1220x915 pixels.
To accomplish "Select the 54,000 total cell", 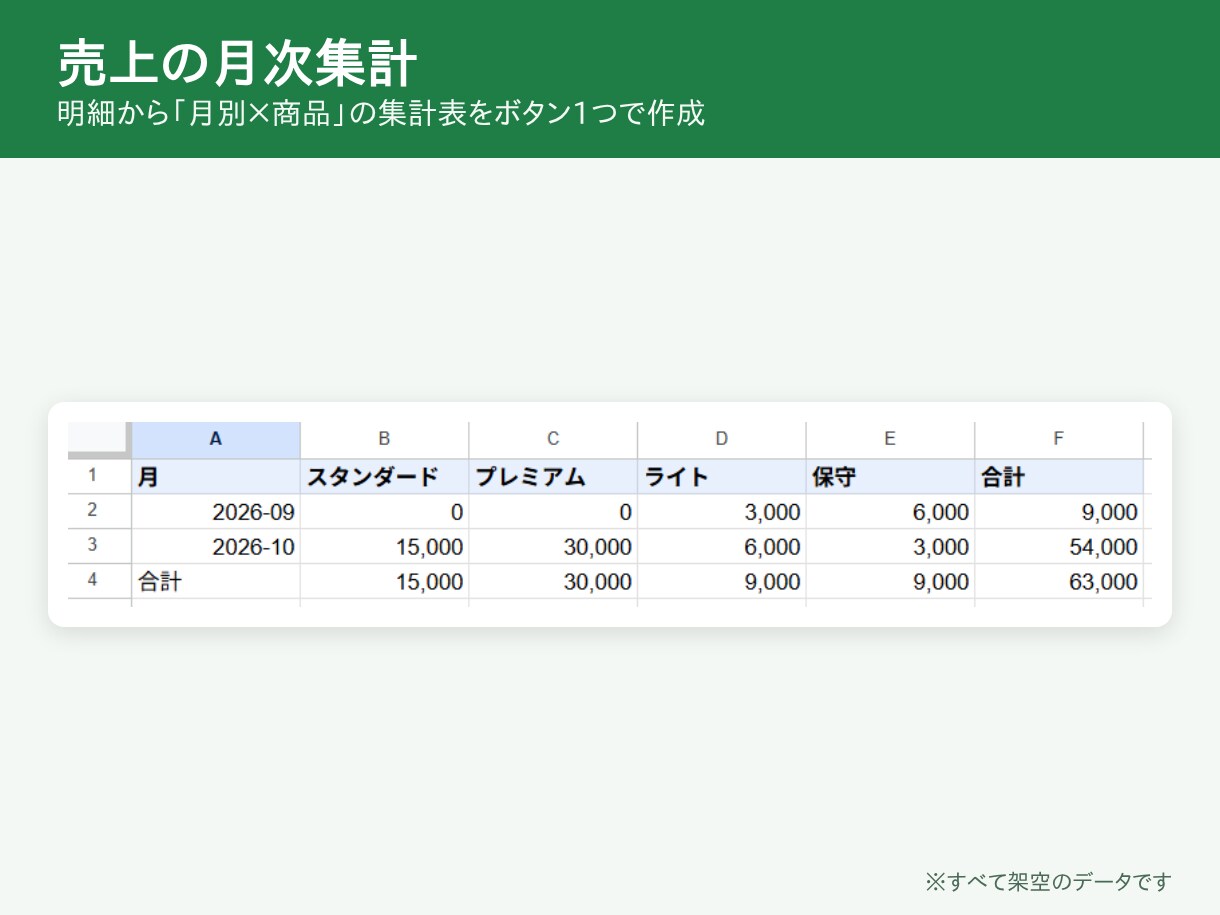I will tap(1059, 547).
